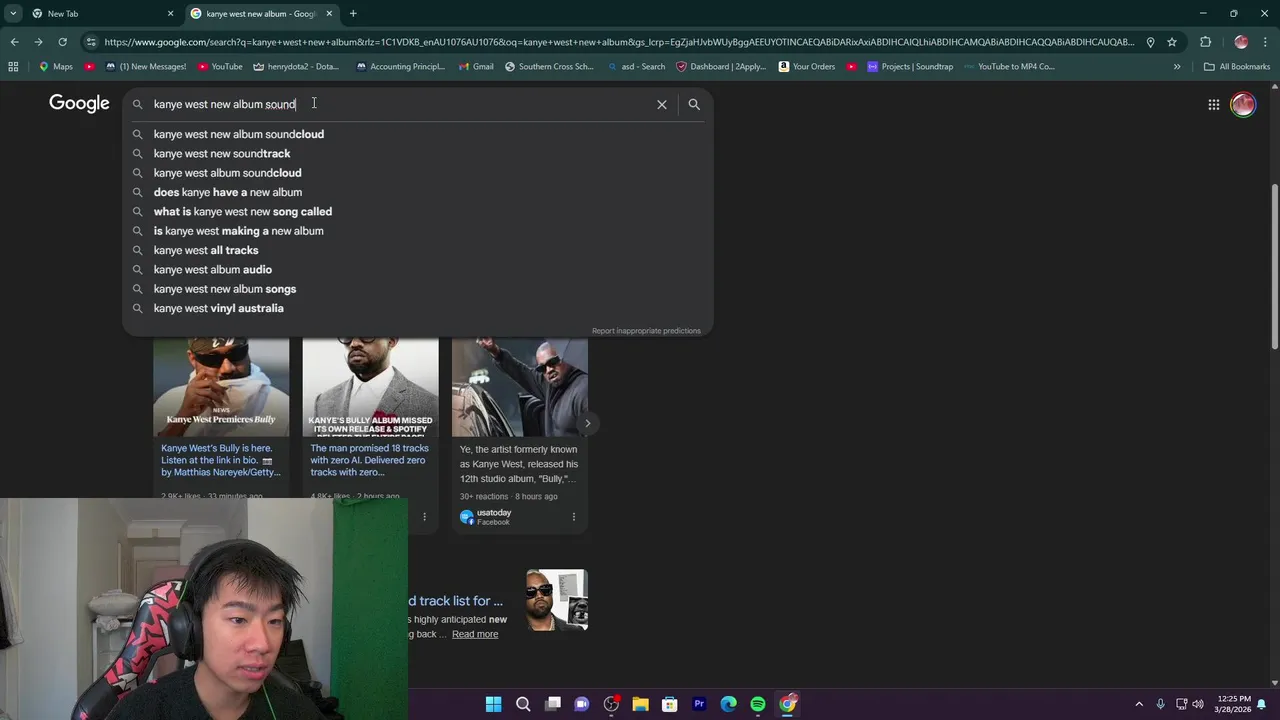Go back to previous page
Image resolution: width=1280 pixels, height=720 pixels.
pyautogui.click(x=14, y=42)
